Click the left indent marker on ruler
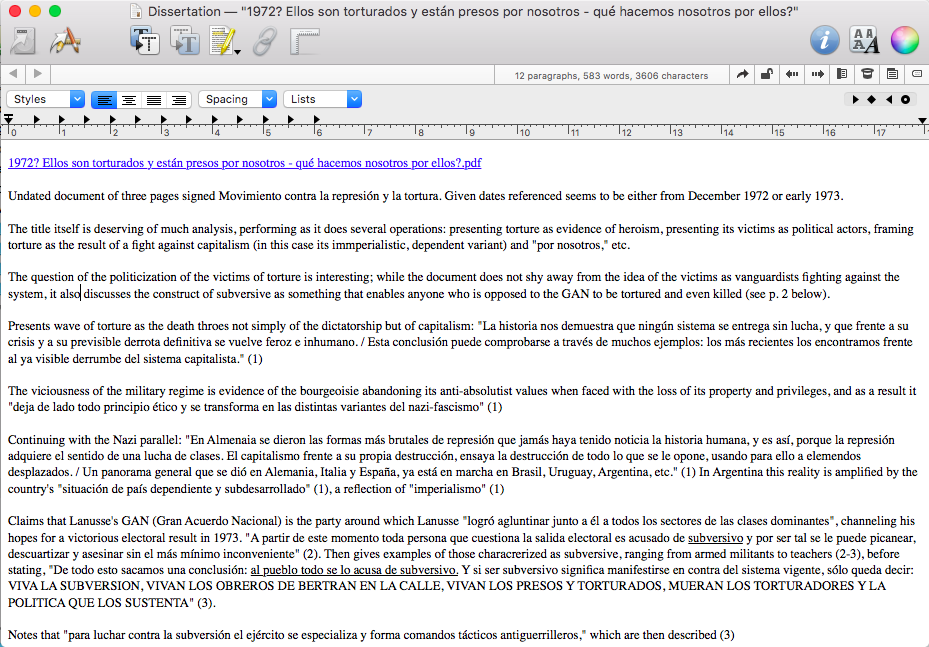Image resolution: width=929 pixels, height=647 pixels. pyautogui.click(x=8, y=119)
